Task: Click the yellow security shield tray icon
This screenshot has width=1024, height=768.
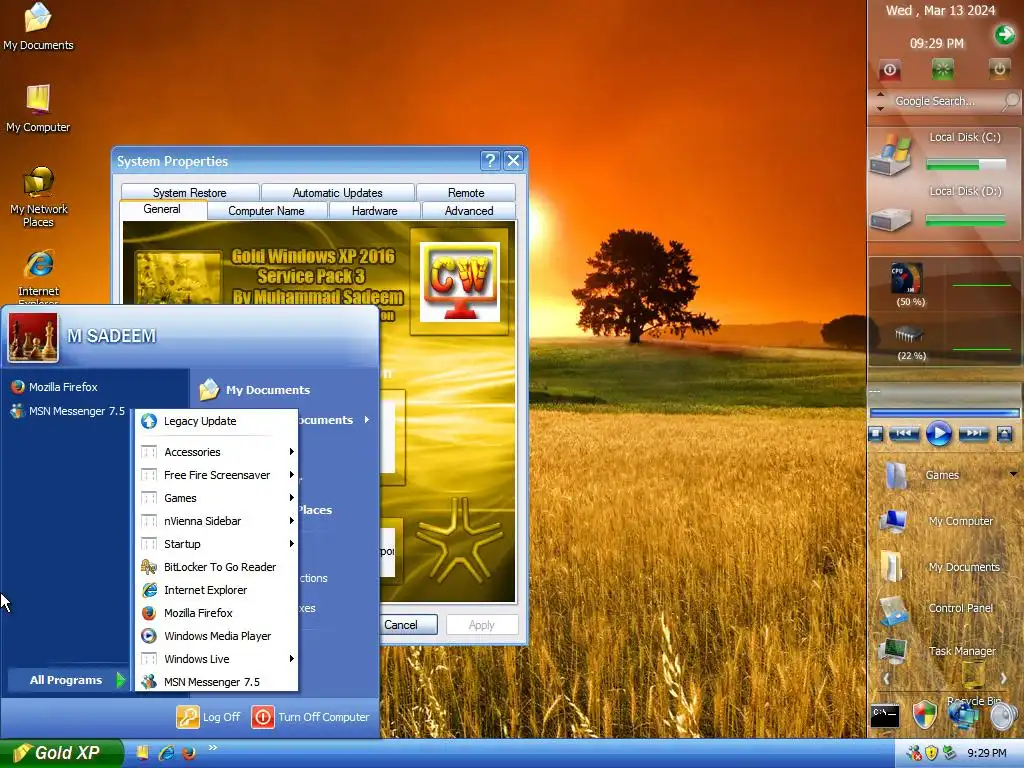Action: (931, 753)
